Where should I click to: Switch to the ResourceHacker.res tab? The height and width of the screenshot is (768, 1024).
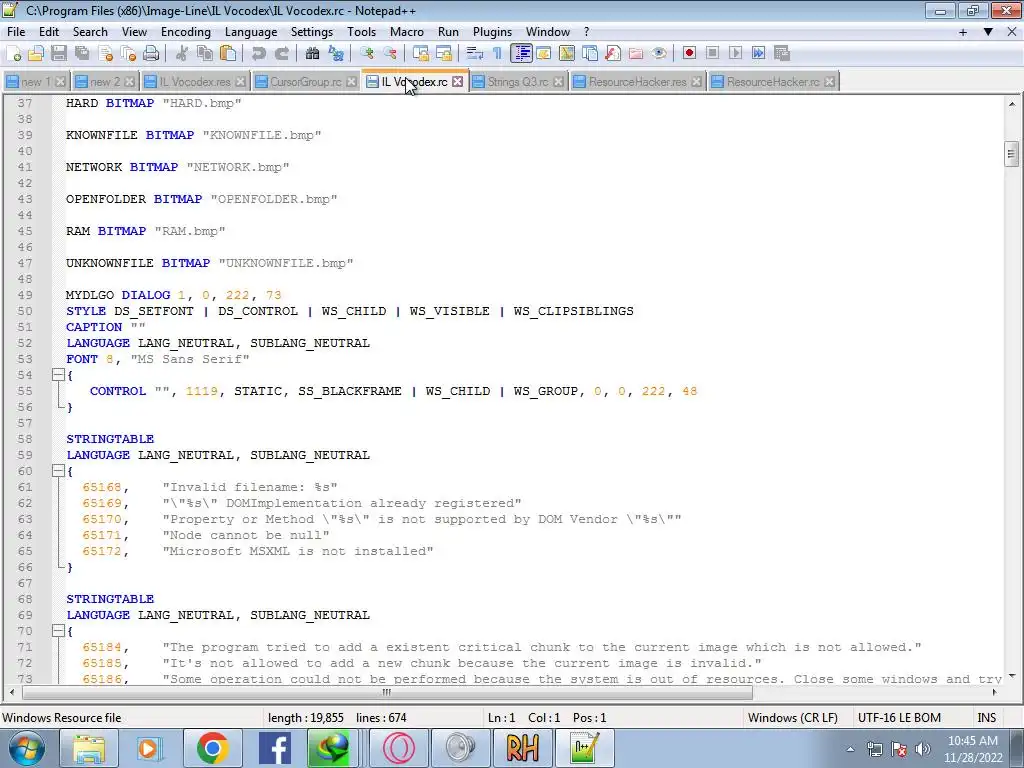coord(637,82)
